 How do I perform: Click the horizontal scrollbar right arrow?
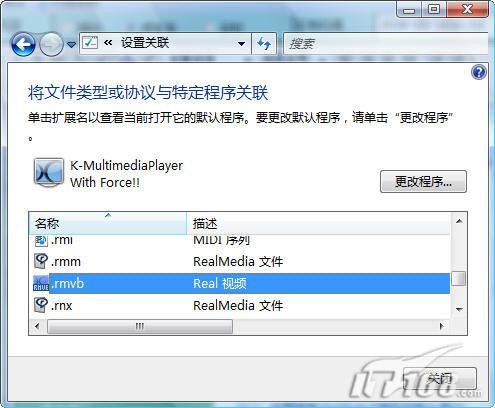(x=442, y=326)
